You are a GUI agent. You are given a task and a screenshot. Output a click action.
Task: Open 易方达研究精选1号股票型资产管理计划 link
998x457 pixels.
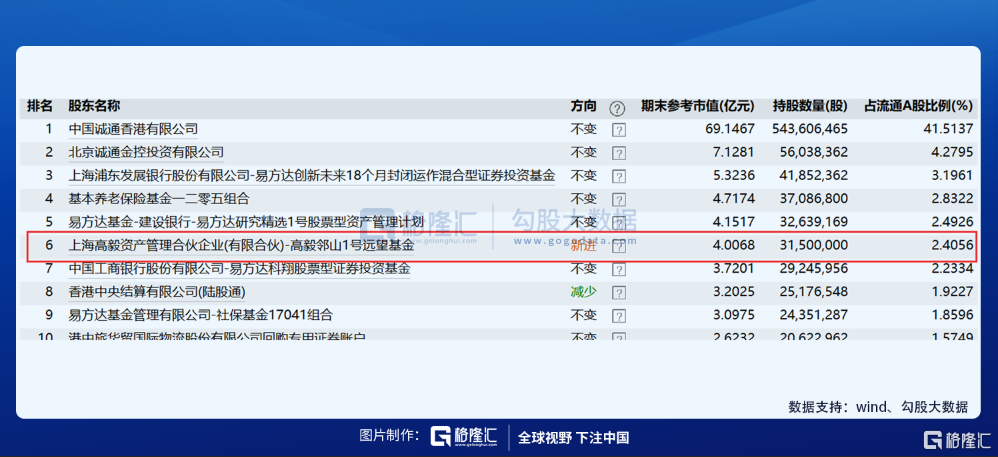[x=246, y=221]
